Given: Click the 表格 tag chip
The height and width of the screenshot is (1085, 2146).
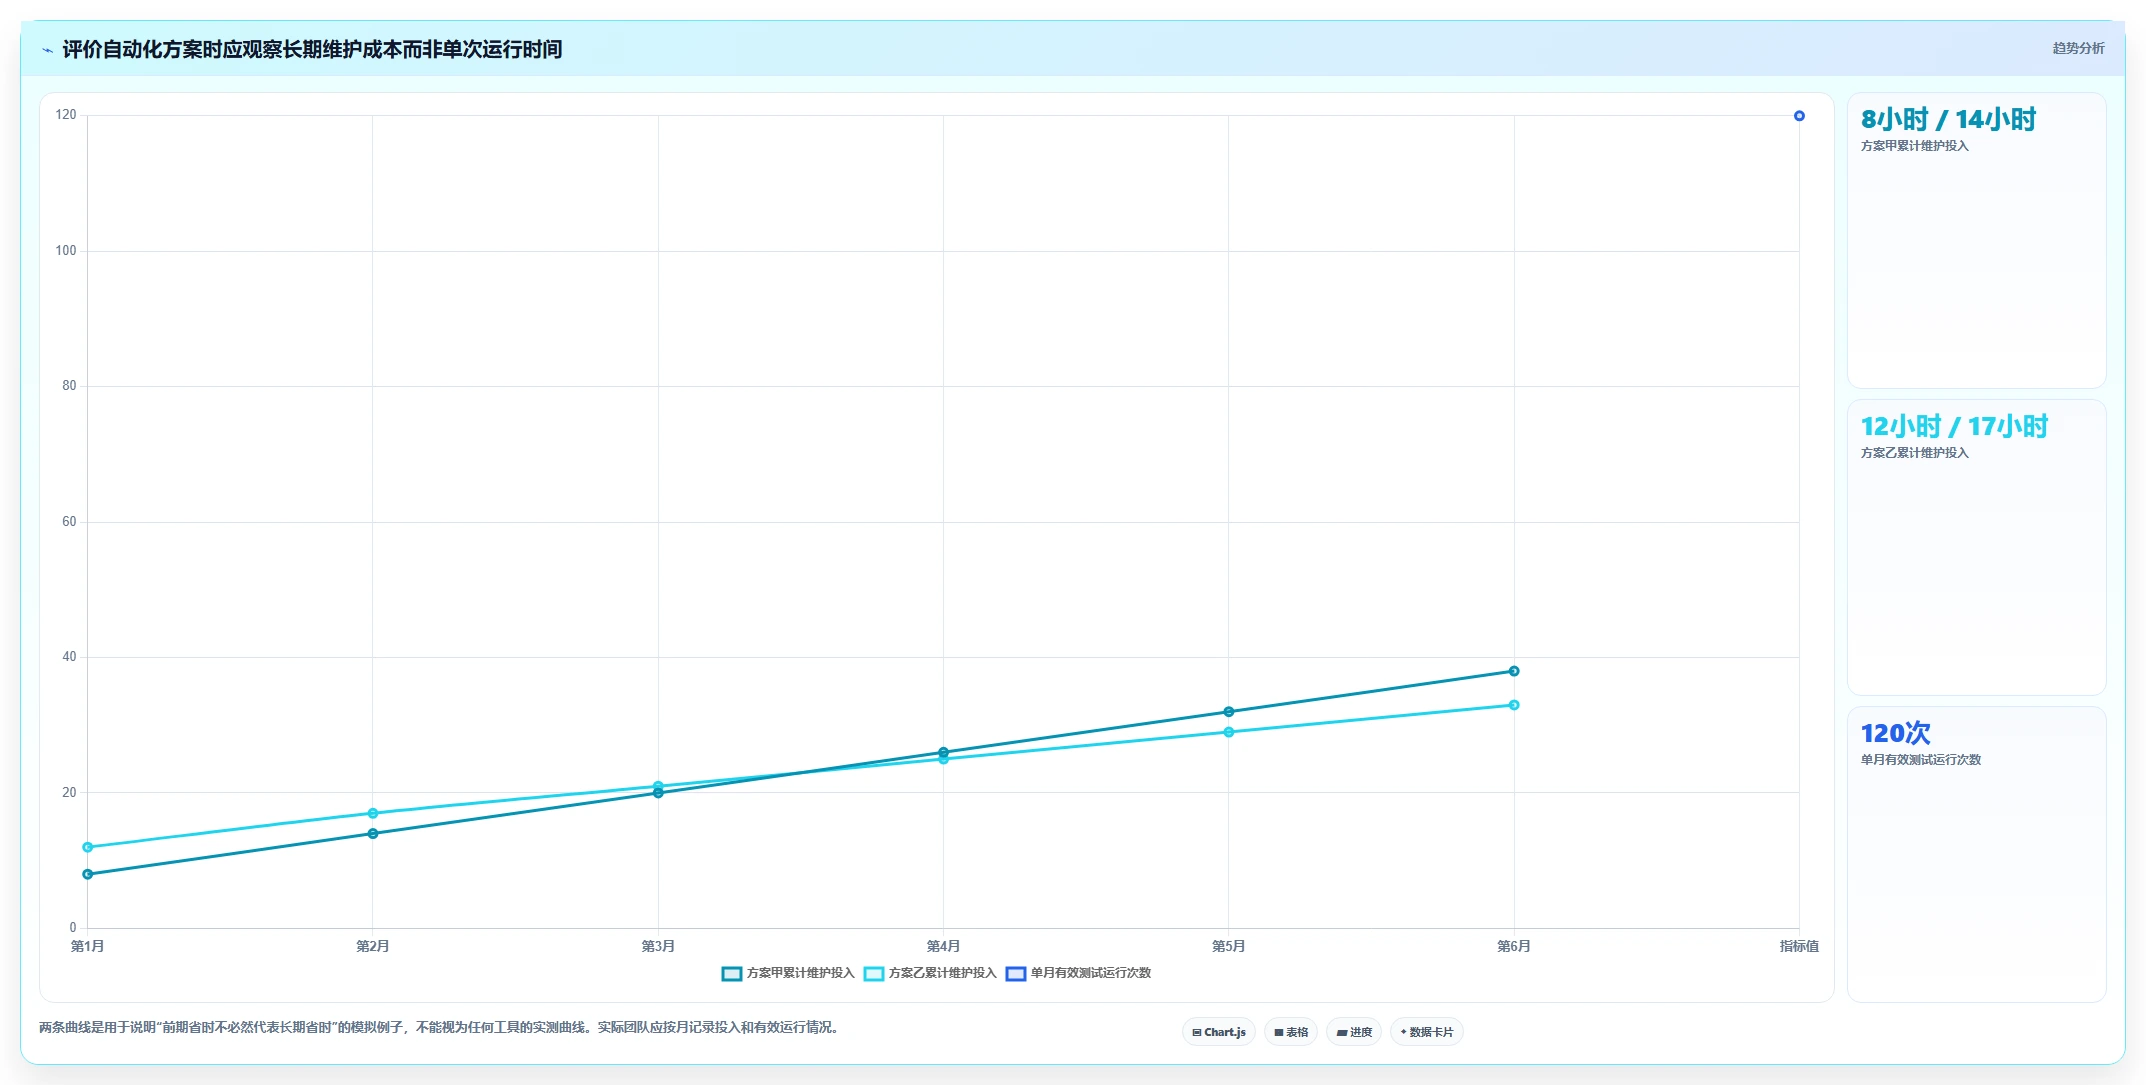Looking at the screenshot, I should pos(1291,1032).
